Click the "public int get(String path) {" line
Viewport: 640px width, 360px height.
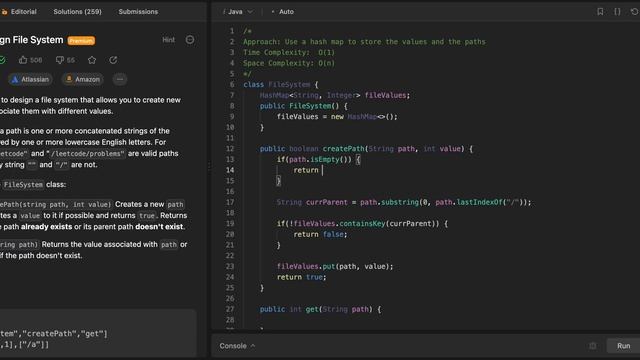click(x=320, y=309)
